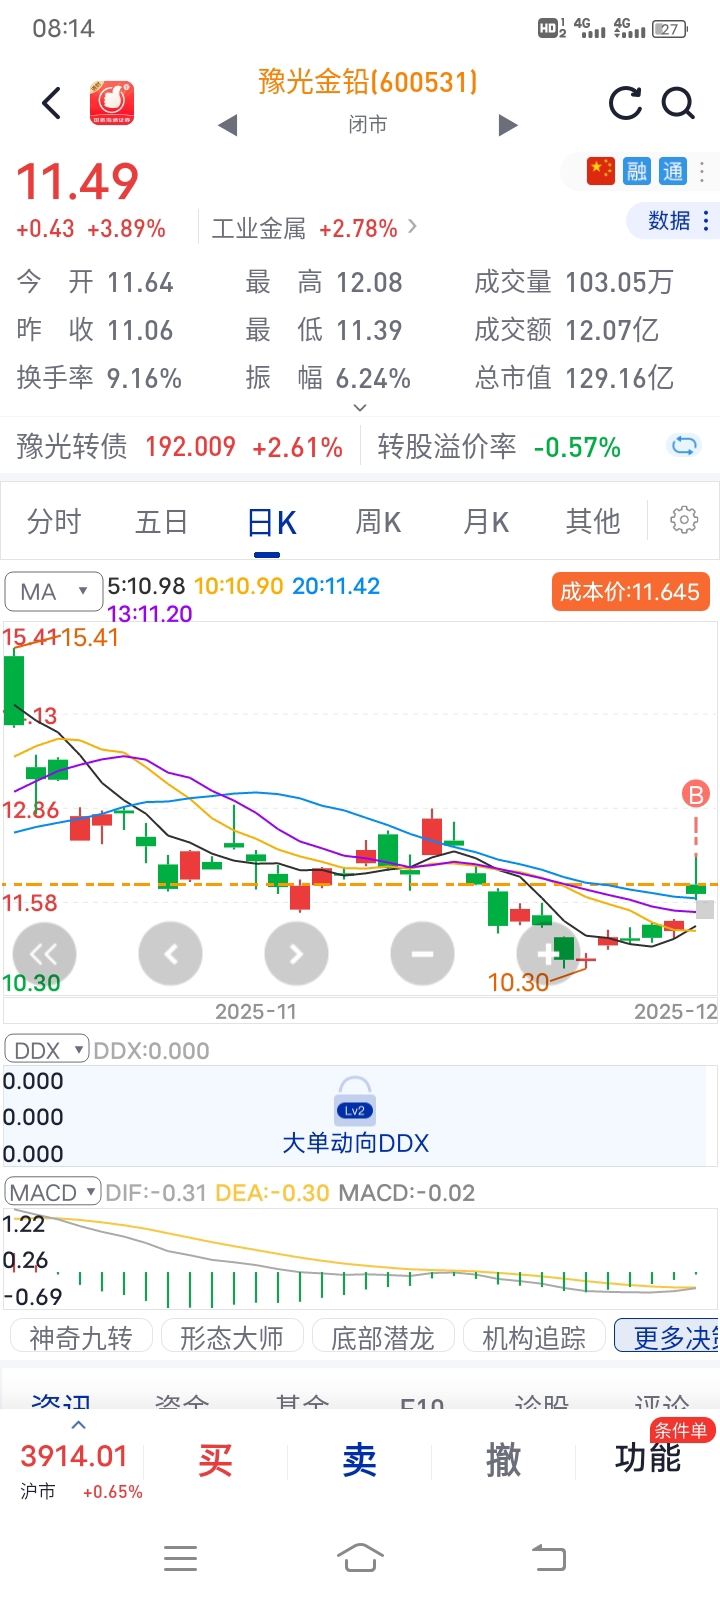Tap the red B buy marker
720x1600 pixels.
click(x=695, y=795)
